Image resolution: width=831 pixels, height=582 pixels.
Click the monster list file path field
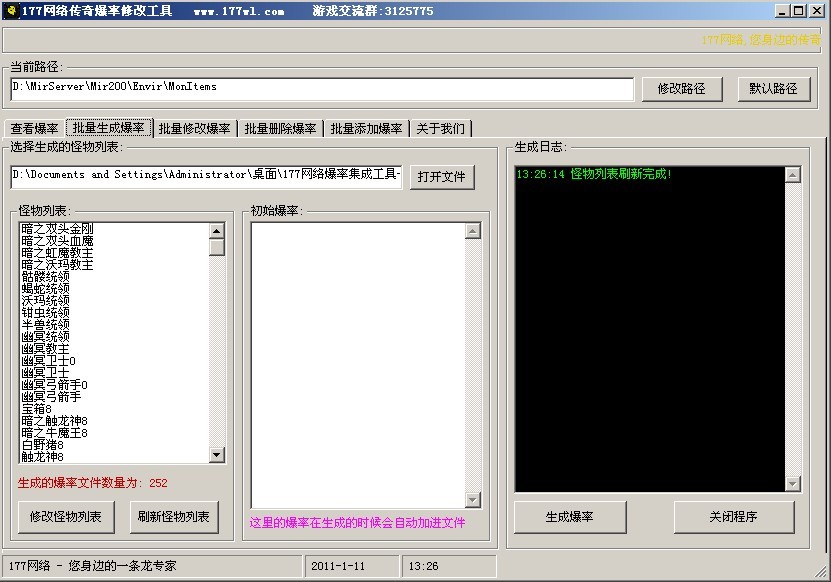pyautogui.click(x=206, y=176)
